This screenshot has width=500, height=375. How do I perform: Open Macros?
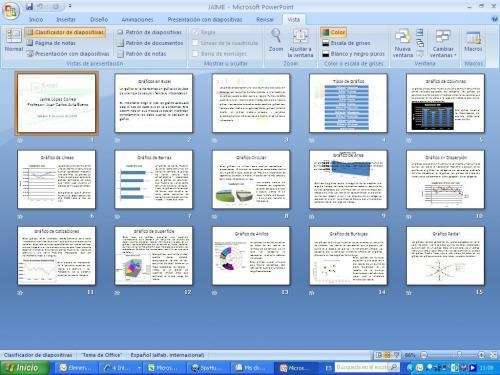[x=473, y=41]
